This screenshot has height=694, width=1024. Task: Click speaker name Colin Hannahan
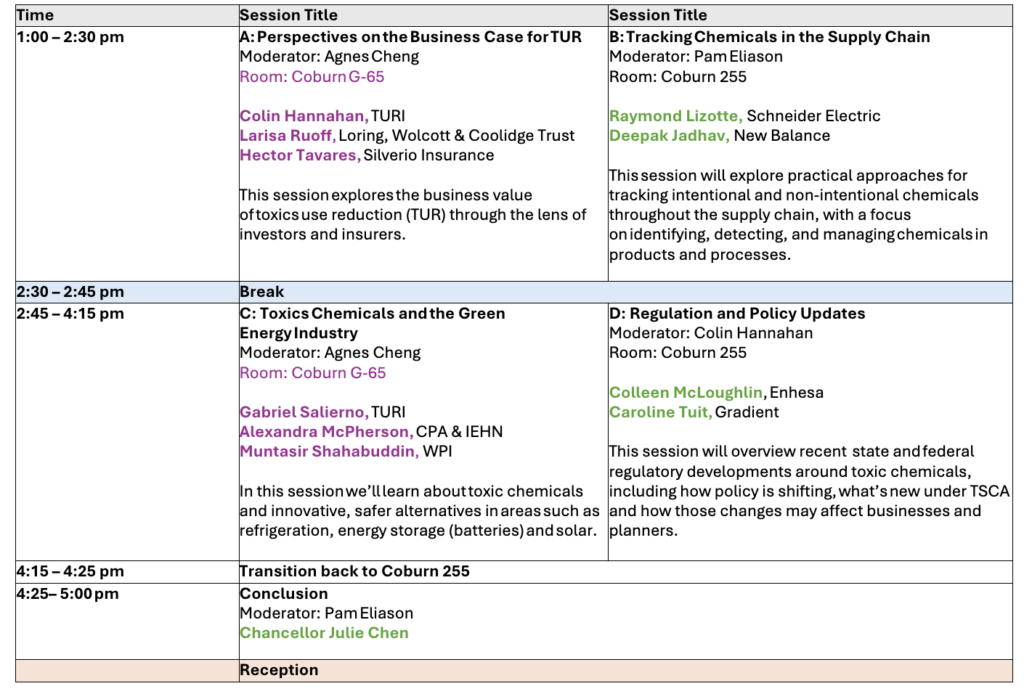click(304, 116)
